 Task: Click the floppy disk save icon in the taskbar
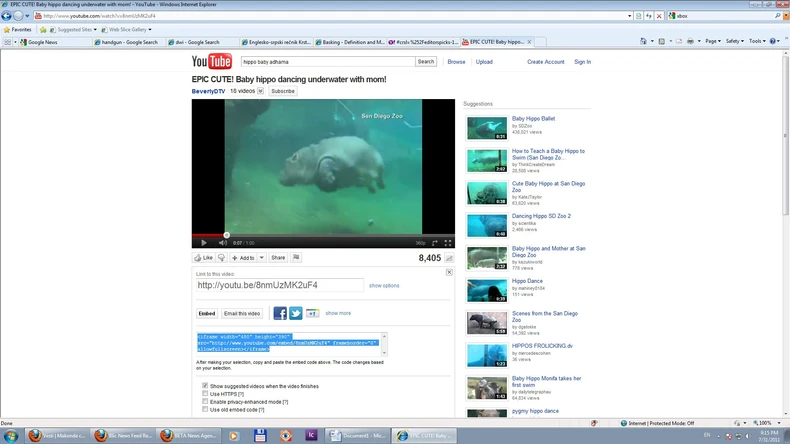click(x=260, y=435)
